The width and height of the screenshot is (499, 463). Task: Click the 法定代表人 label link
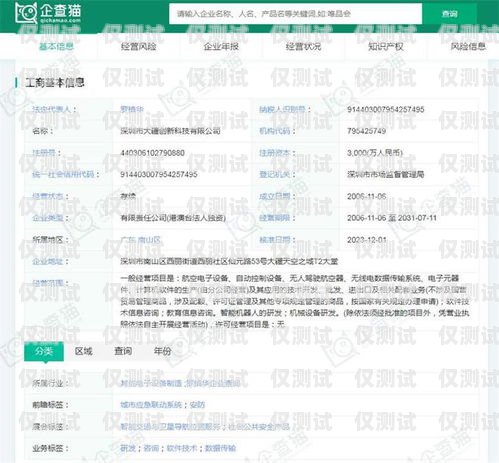(52, 109)
